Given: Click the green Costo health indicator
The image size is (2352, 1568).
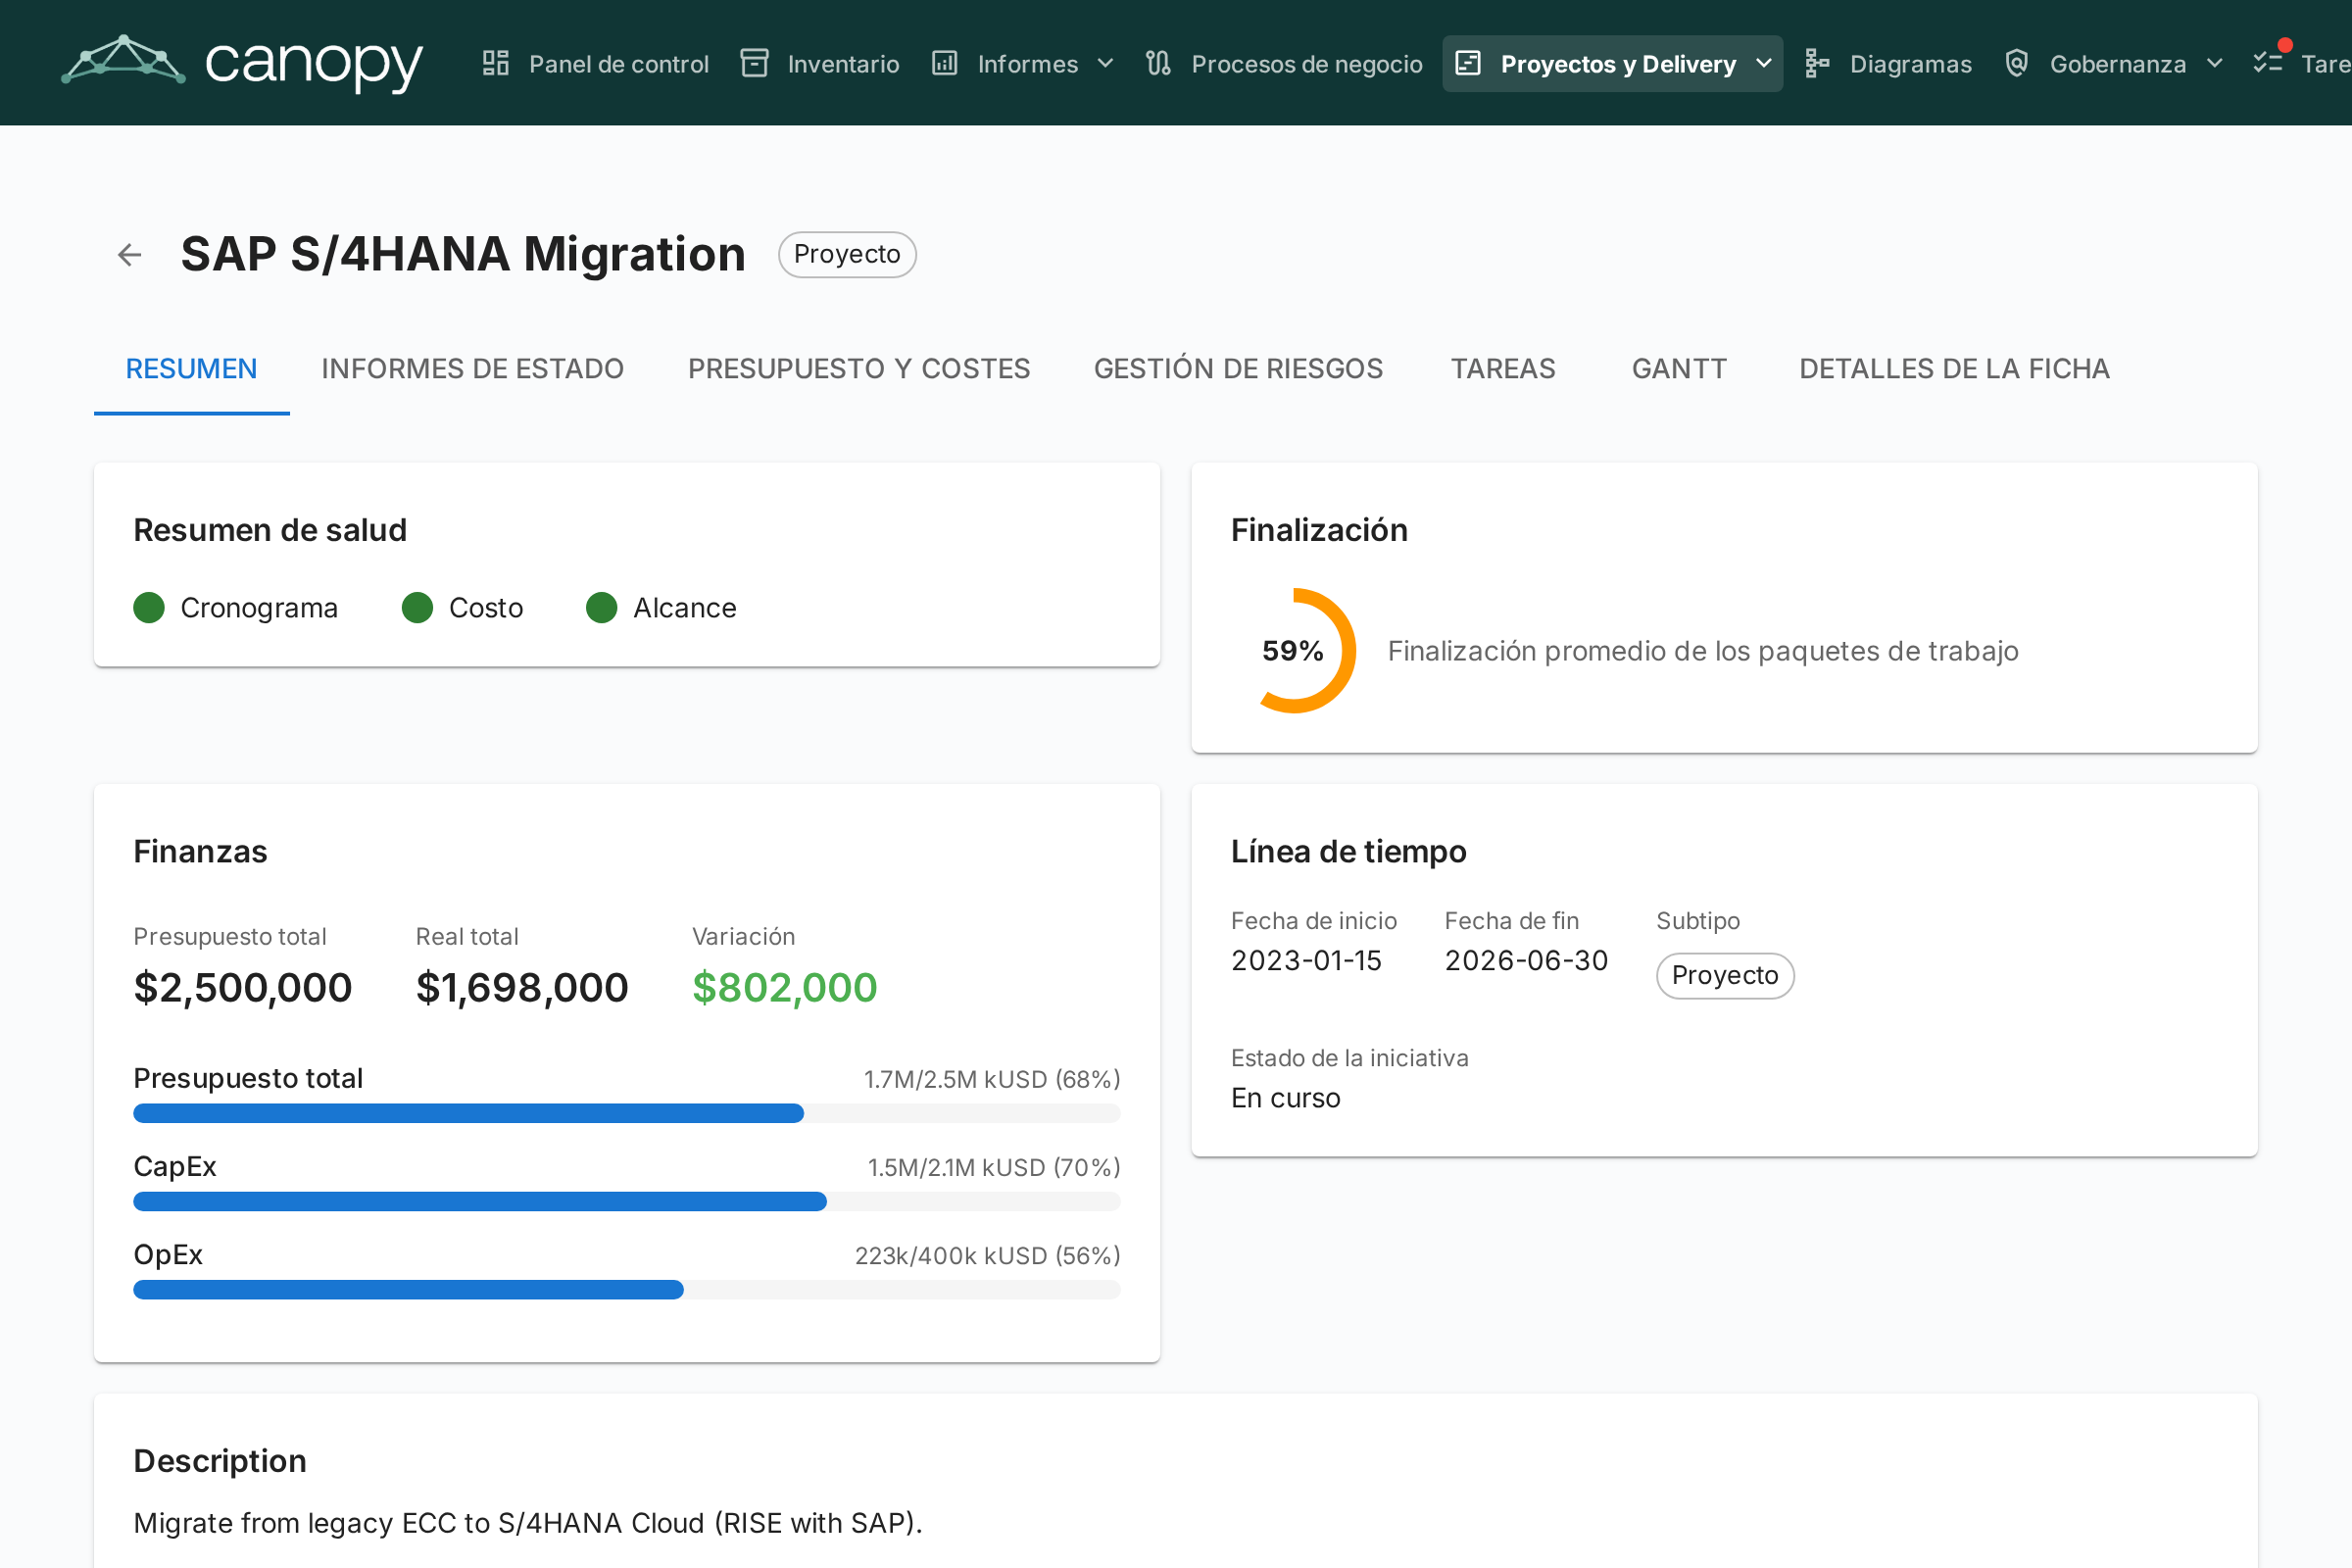Looking at the screenshot, I should coord(417,608).
